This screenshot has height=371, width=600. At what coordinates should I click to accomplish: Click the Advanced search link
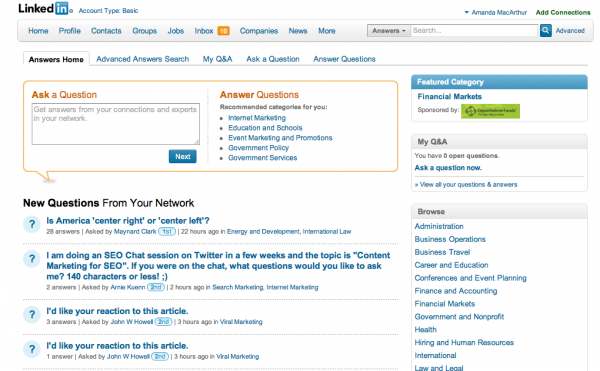pos(570,31)
